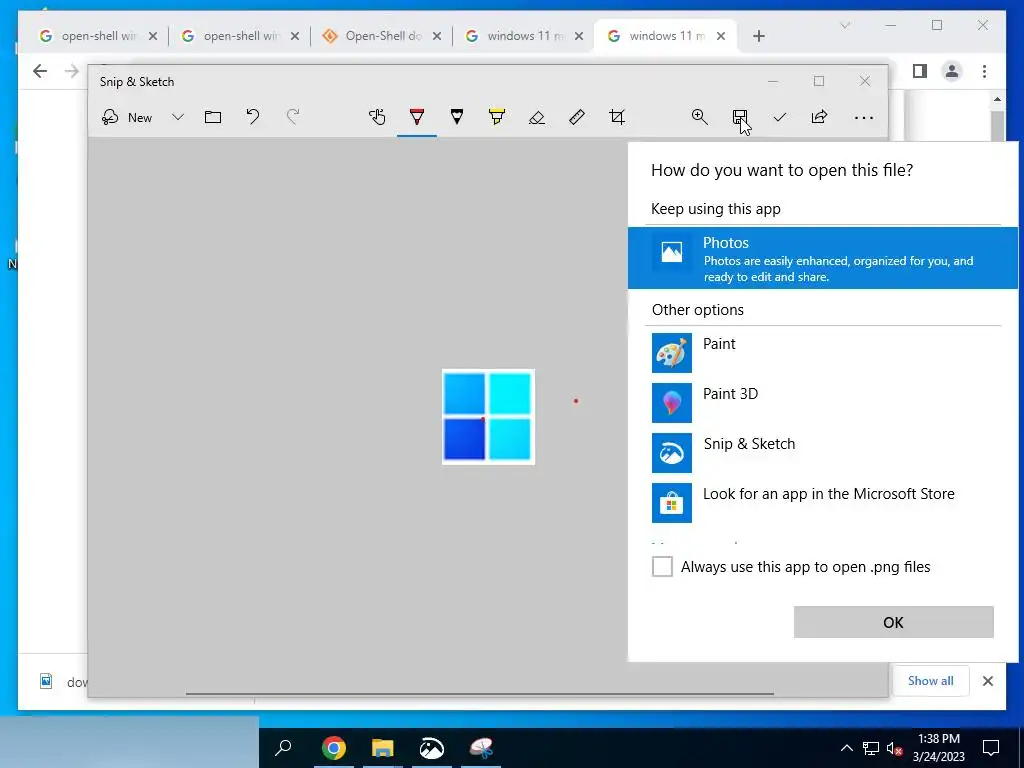This screenshot has height=768, width=1024.
Task: Click Chrome back arrow
Action: (x=40, y=71)
